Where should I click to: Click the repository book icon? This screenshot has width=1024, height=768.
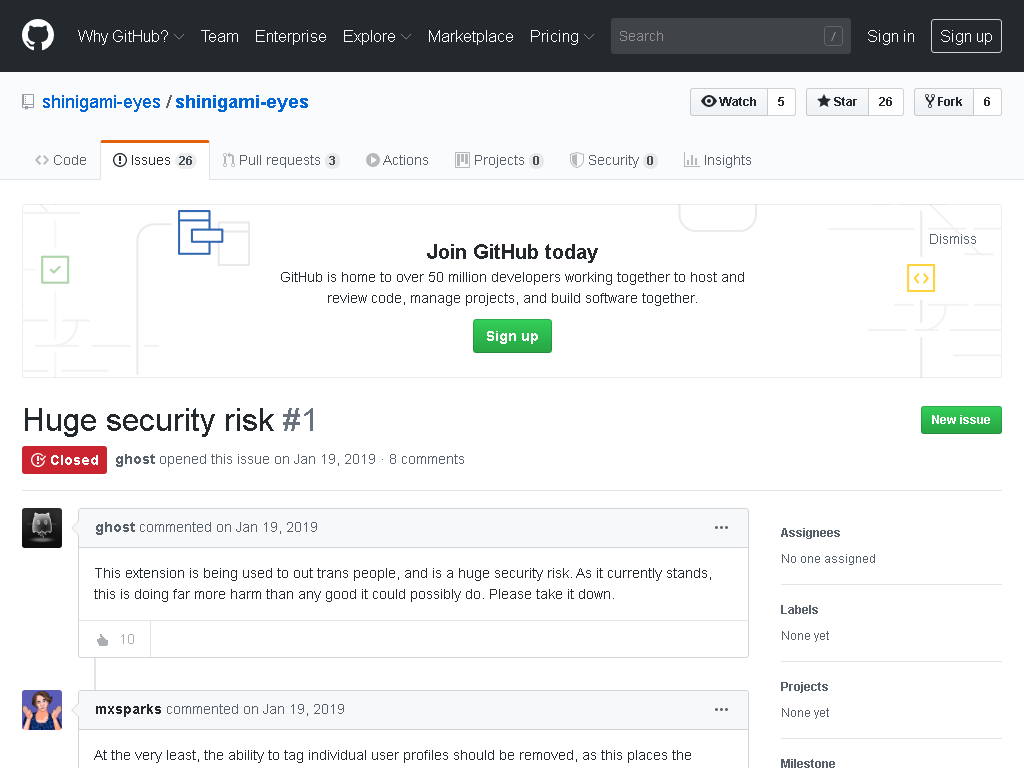28,102
